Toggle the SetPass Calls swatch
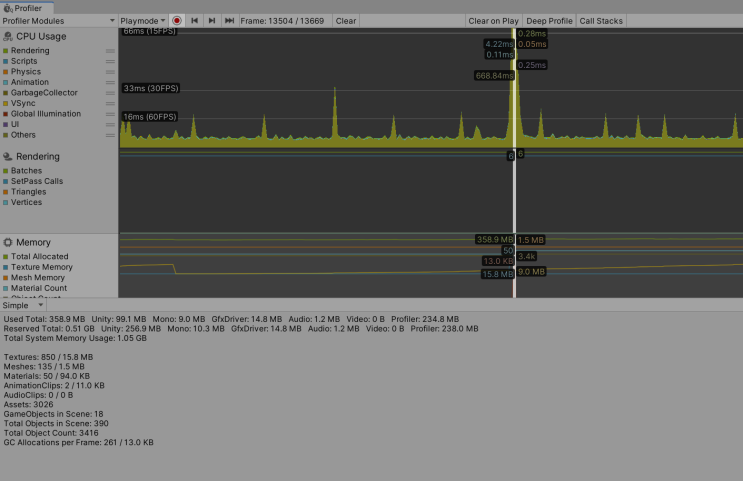Screen dimensions: 743x481 tap(6, 181)
